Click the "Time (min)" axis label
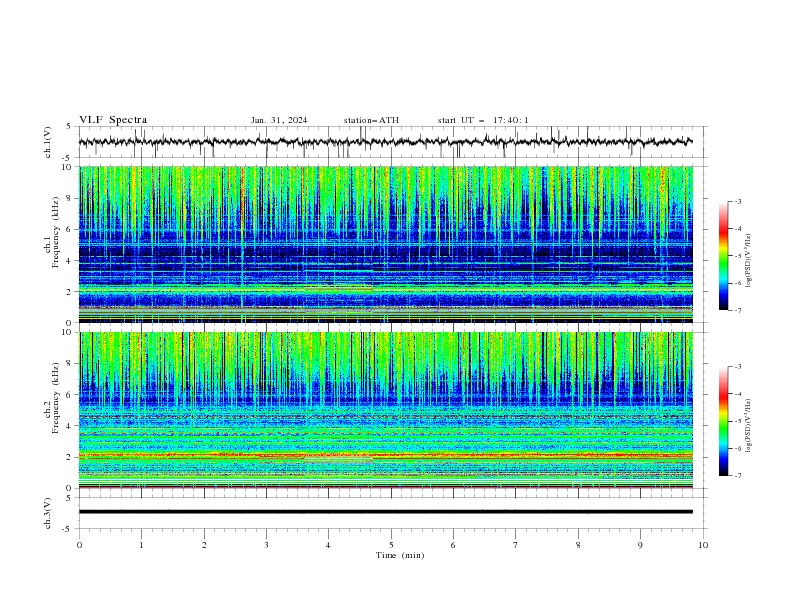The height and width of the screenshot is (612, 792). (400, 555)
